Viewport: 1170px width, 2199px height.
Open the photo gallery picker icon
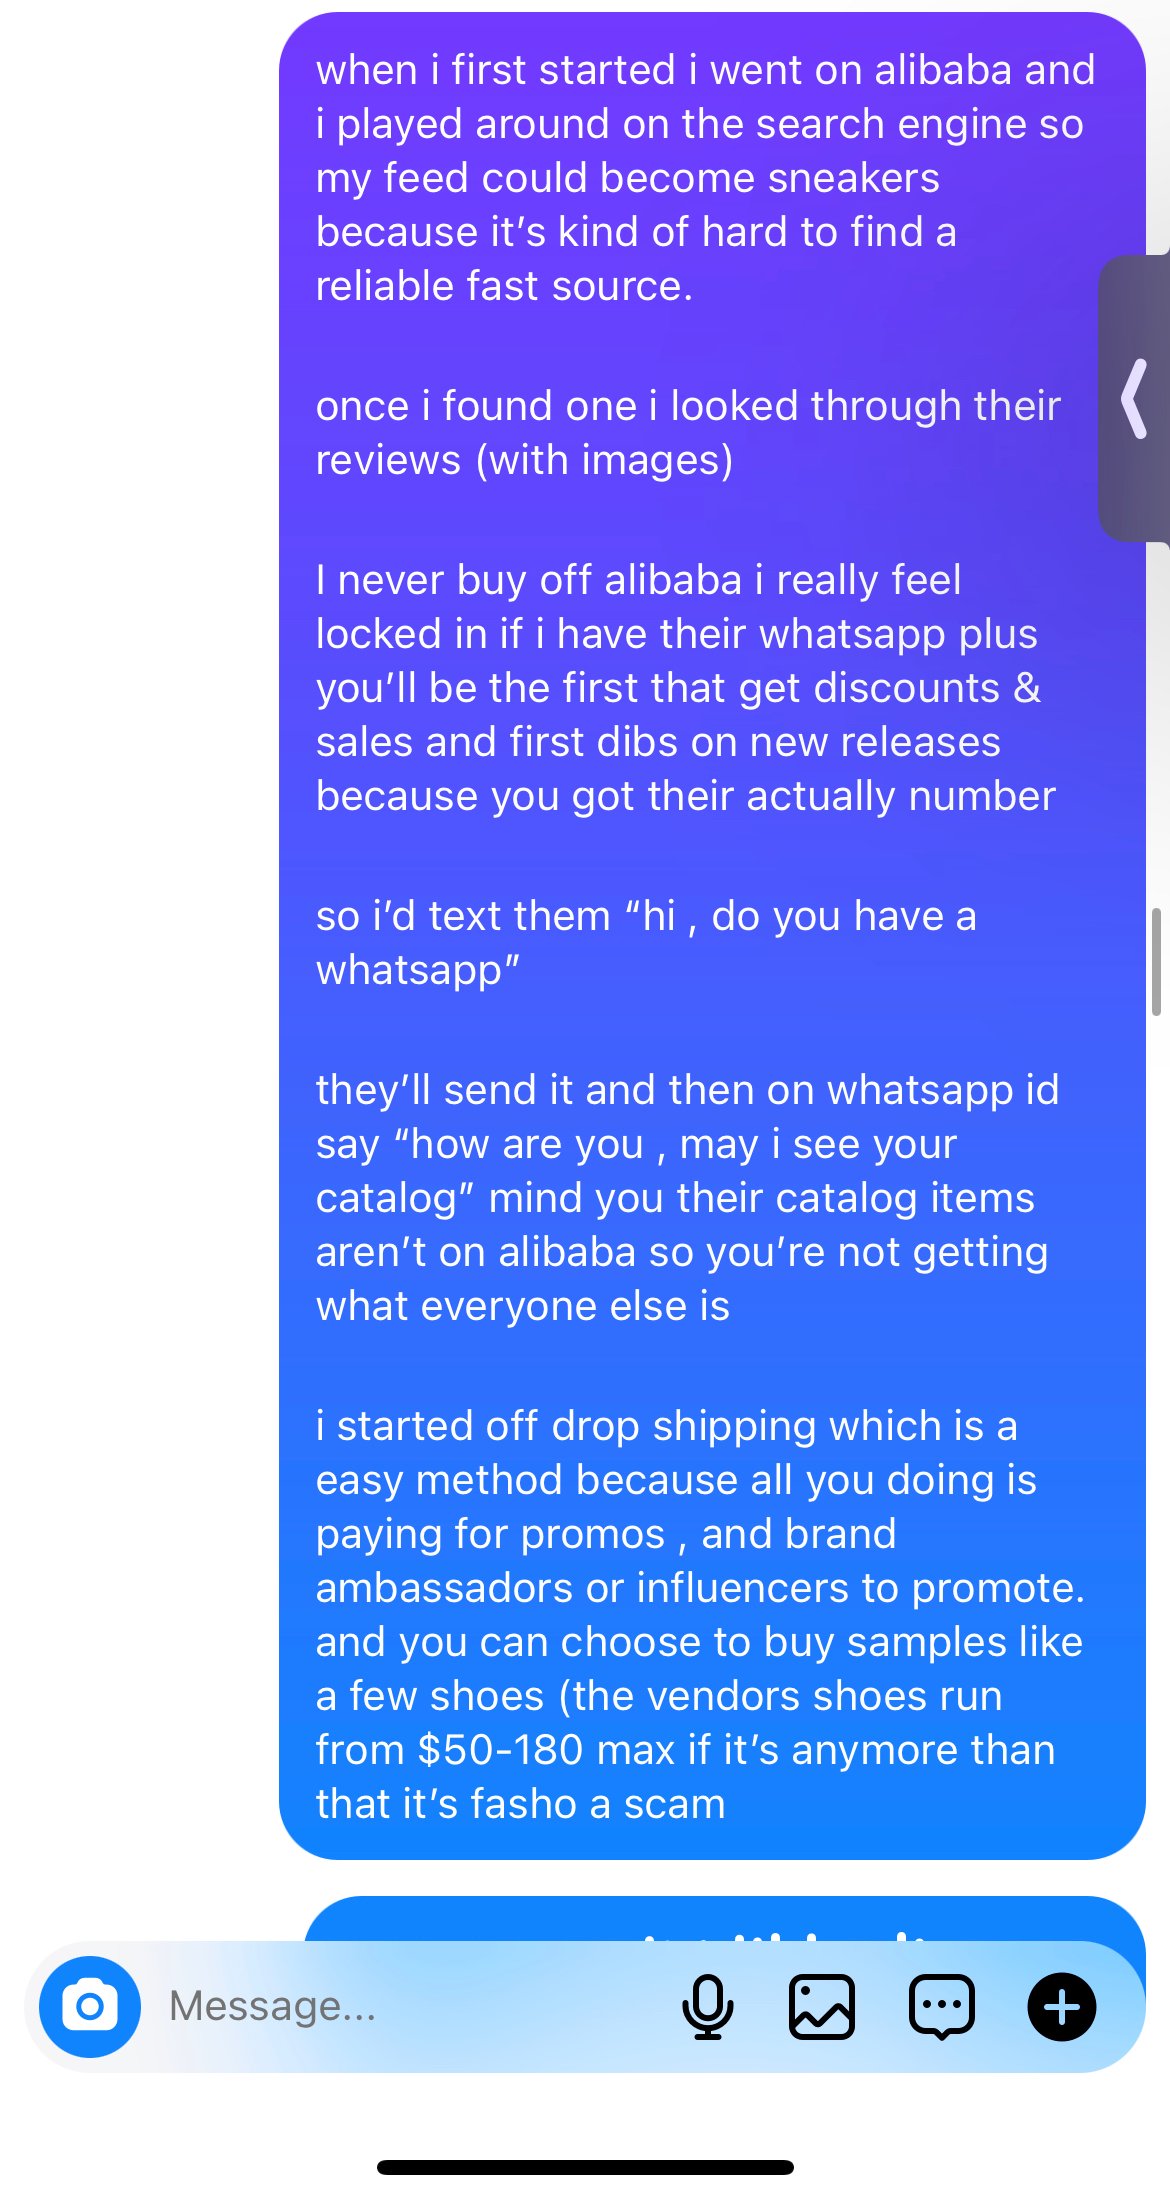[821, 2006]
